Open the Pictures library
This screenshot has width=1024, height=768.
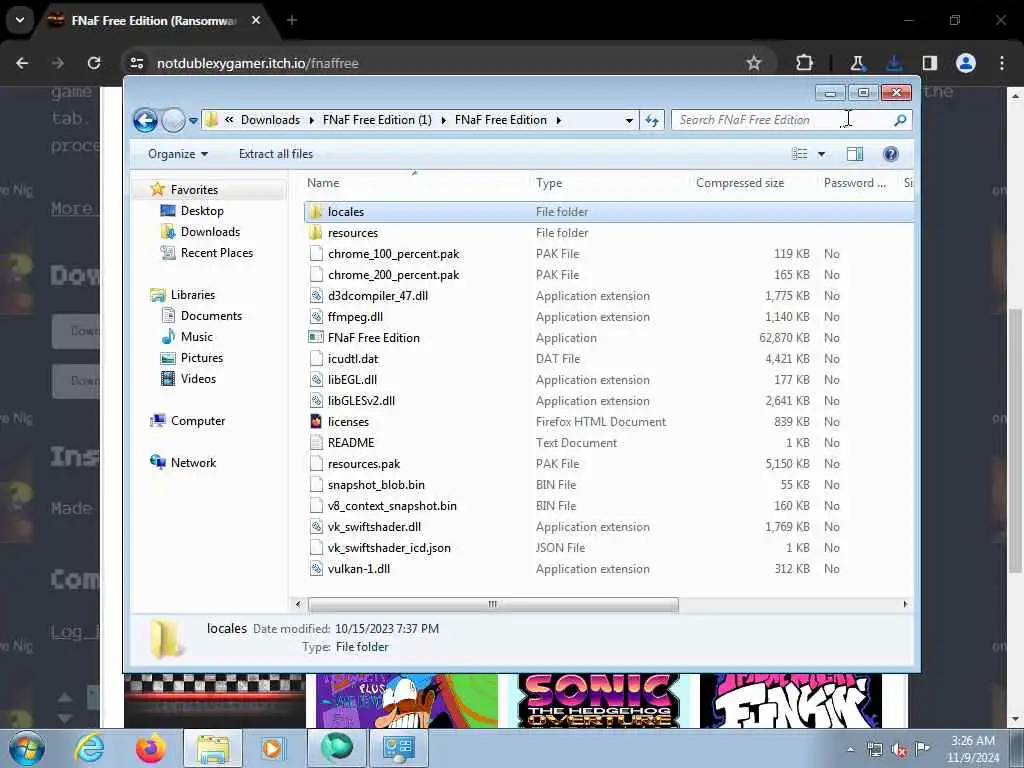pyautogui.click(x=201, y=358)
